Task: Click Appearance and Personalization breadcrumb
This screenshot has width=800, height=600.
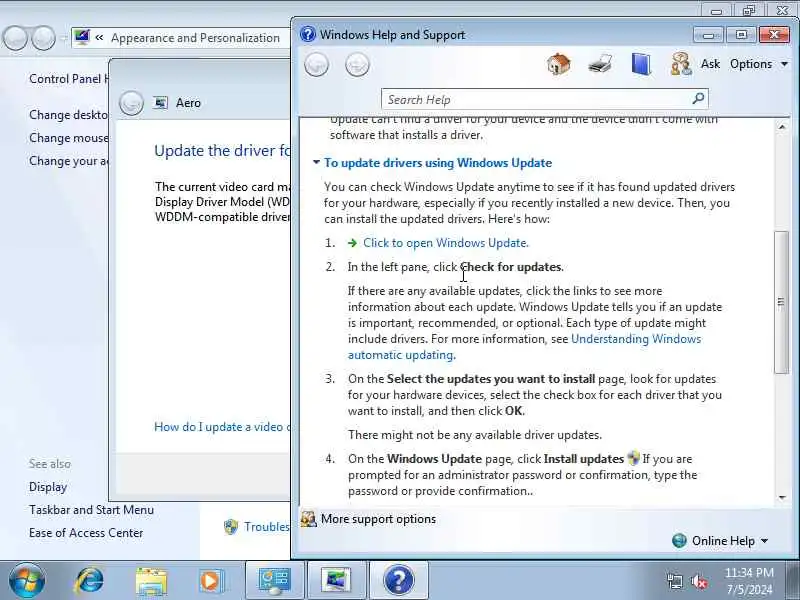Action: point(195,38)
